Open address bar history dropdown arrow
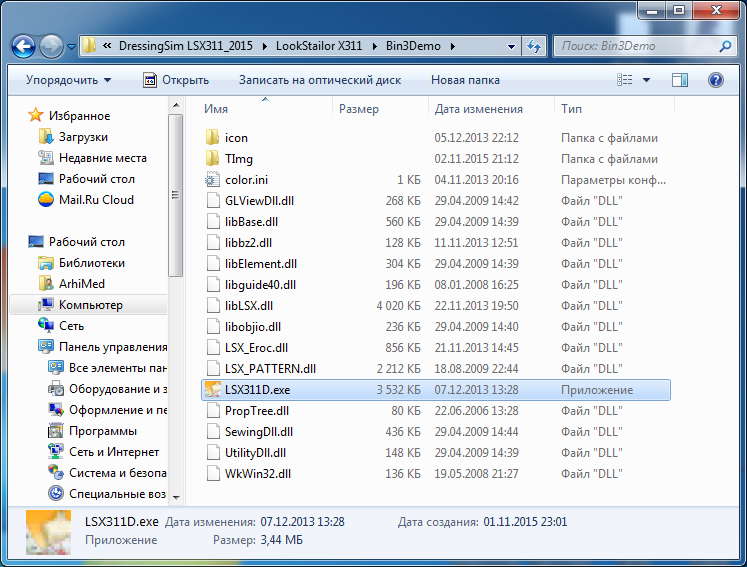The height and width of the screenshot is (567, 747). (511, 47)
